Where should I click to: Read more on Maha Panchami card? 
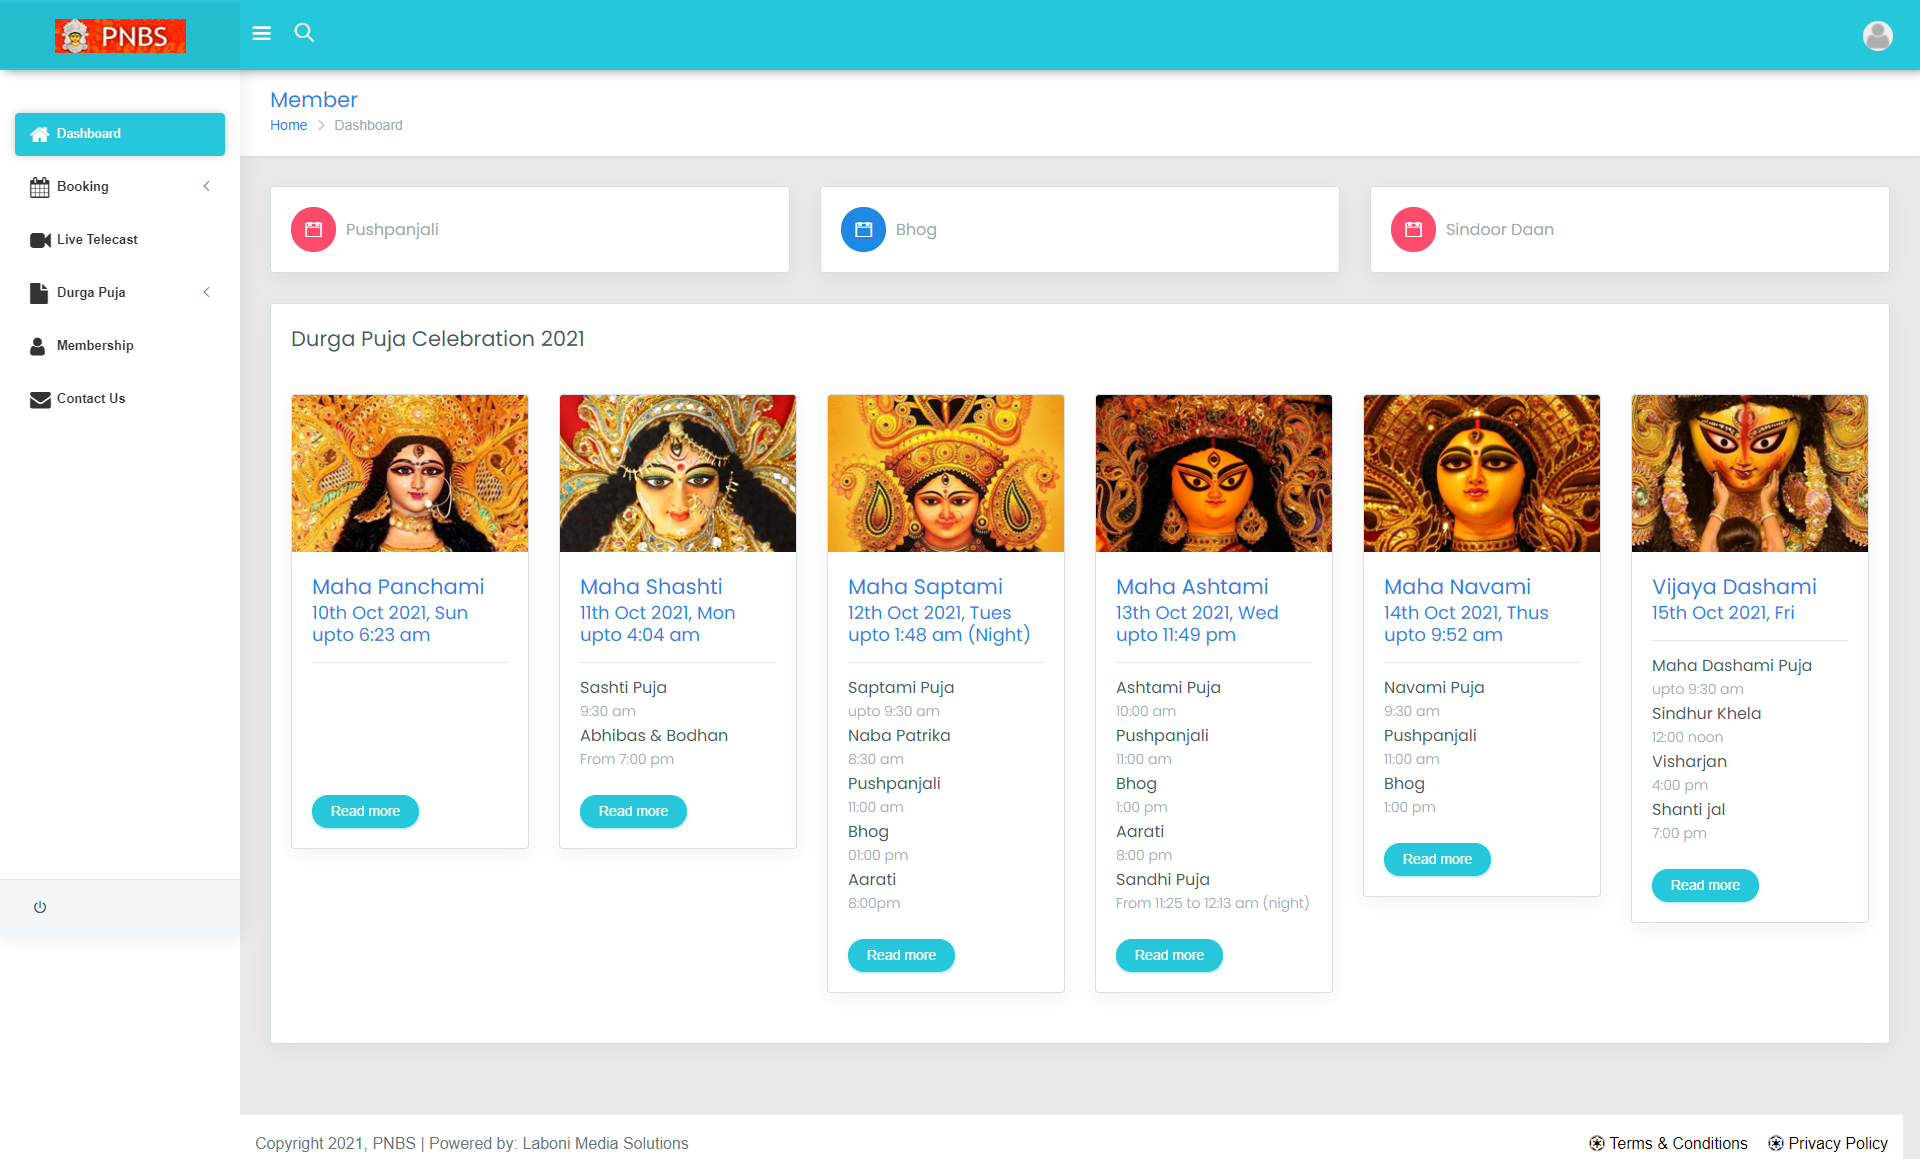click(365, 811)
